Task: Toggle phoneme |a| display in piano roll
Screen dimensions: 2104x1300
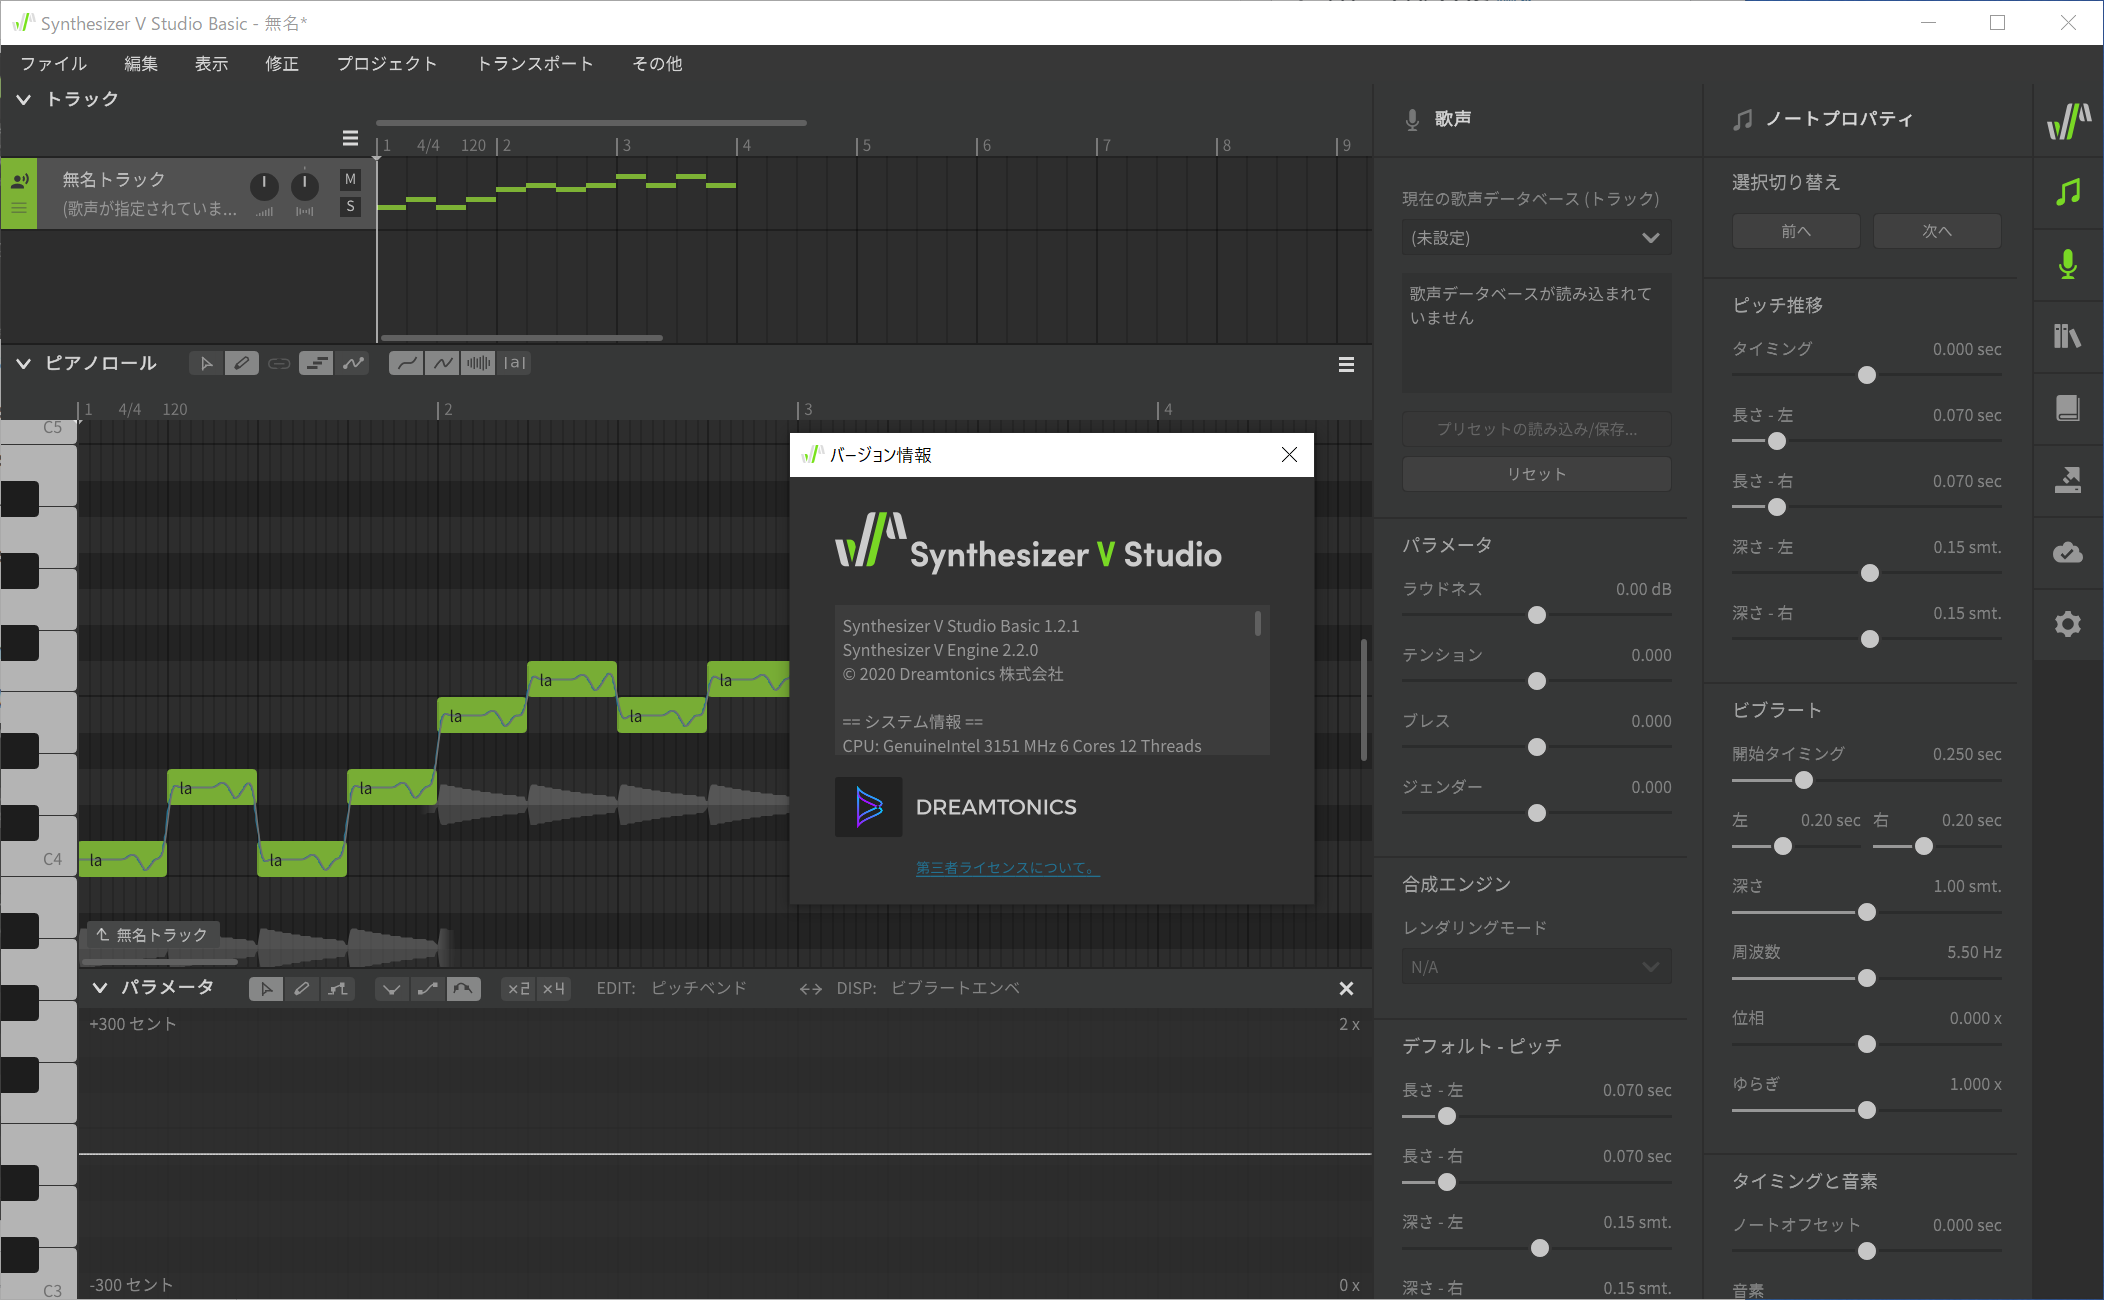Action: coord(514,363)
